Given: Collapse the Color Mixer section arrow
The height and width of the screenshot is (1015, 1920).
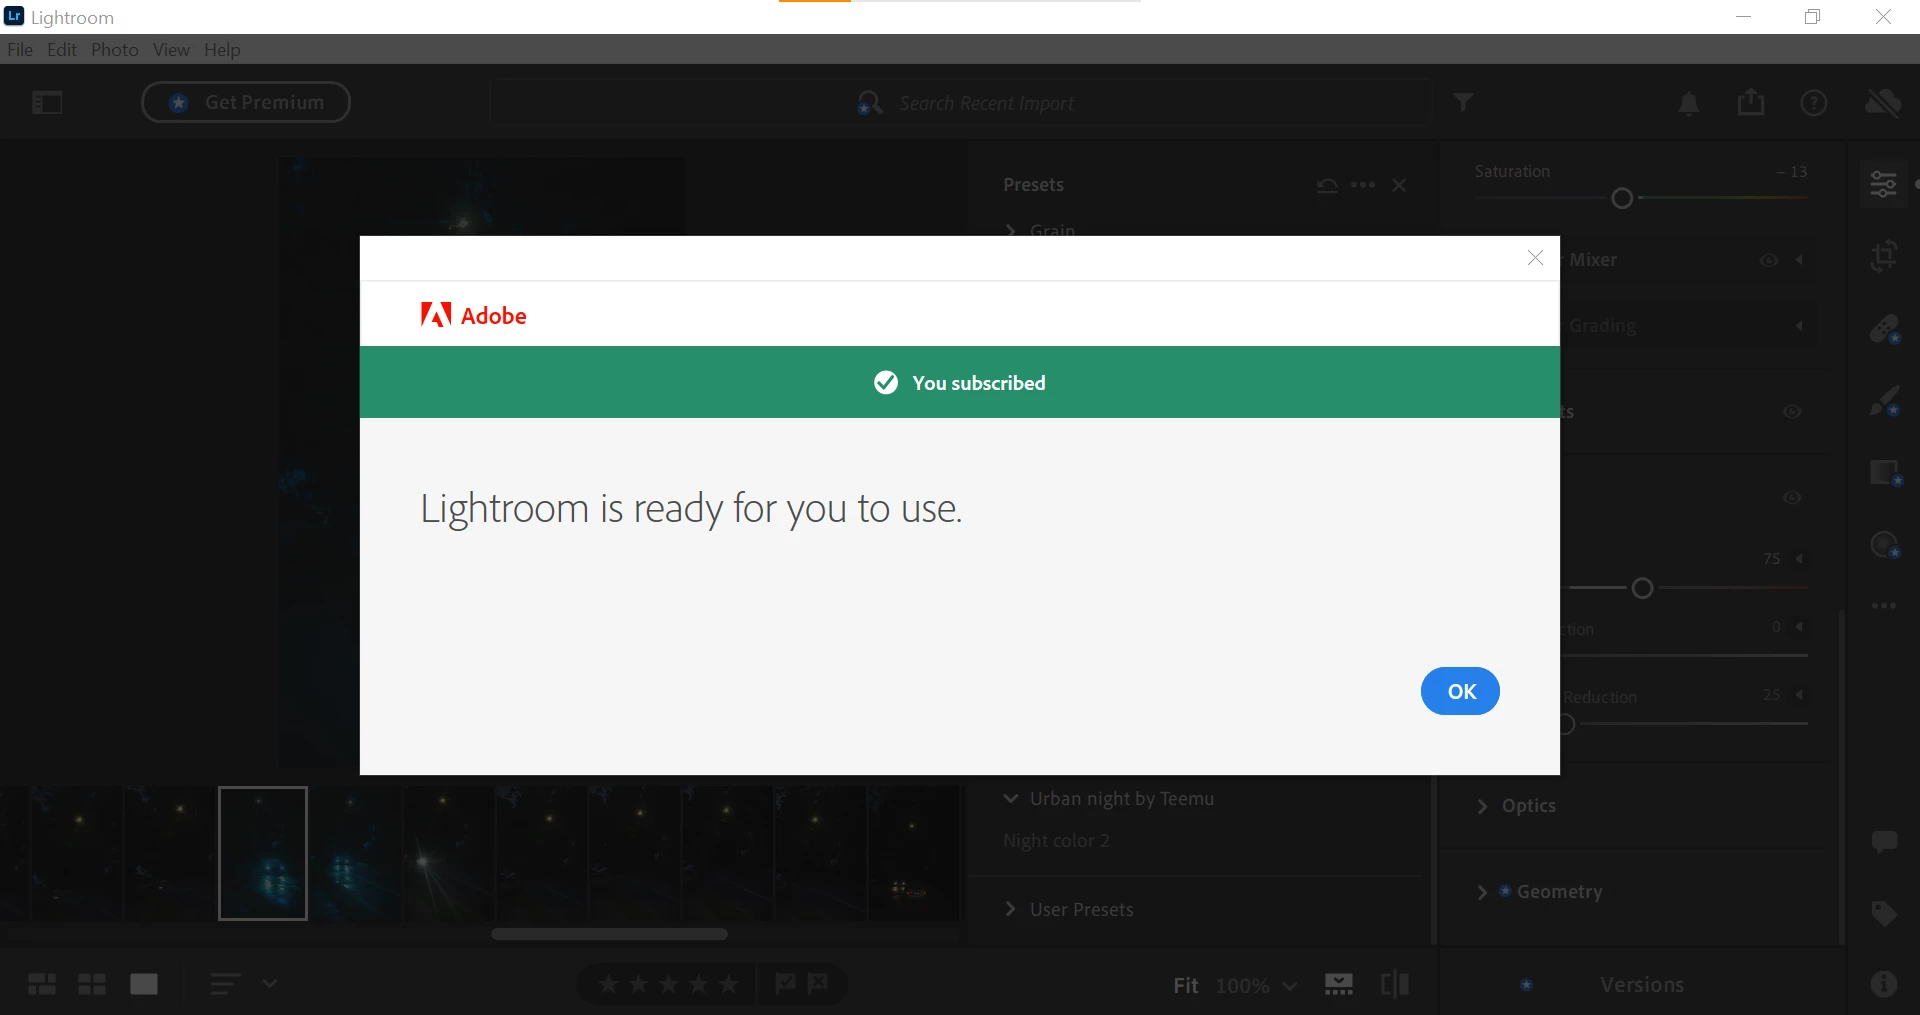Looking at the screenshot, I should [x=1799, y=260].
